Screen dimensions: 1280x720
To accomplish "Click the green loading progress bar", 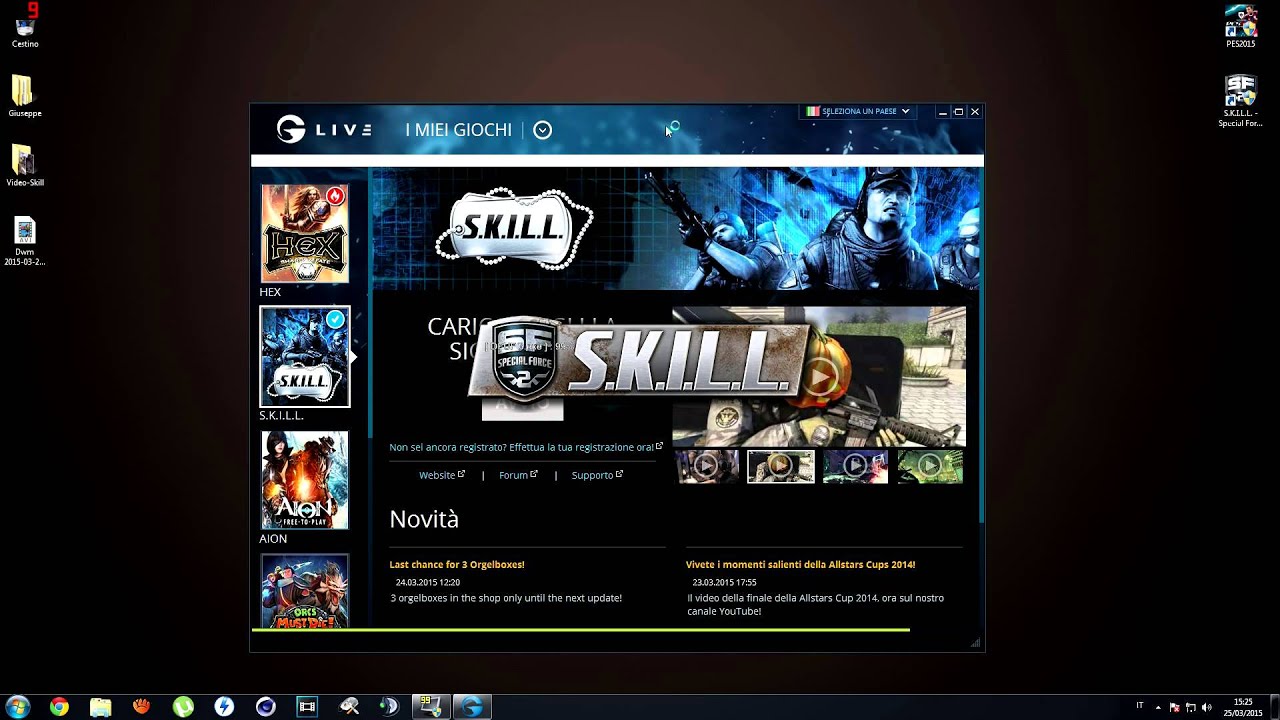I will pyautogui.click(x=580, y=630).
